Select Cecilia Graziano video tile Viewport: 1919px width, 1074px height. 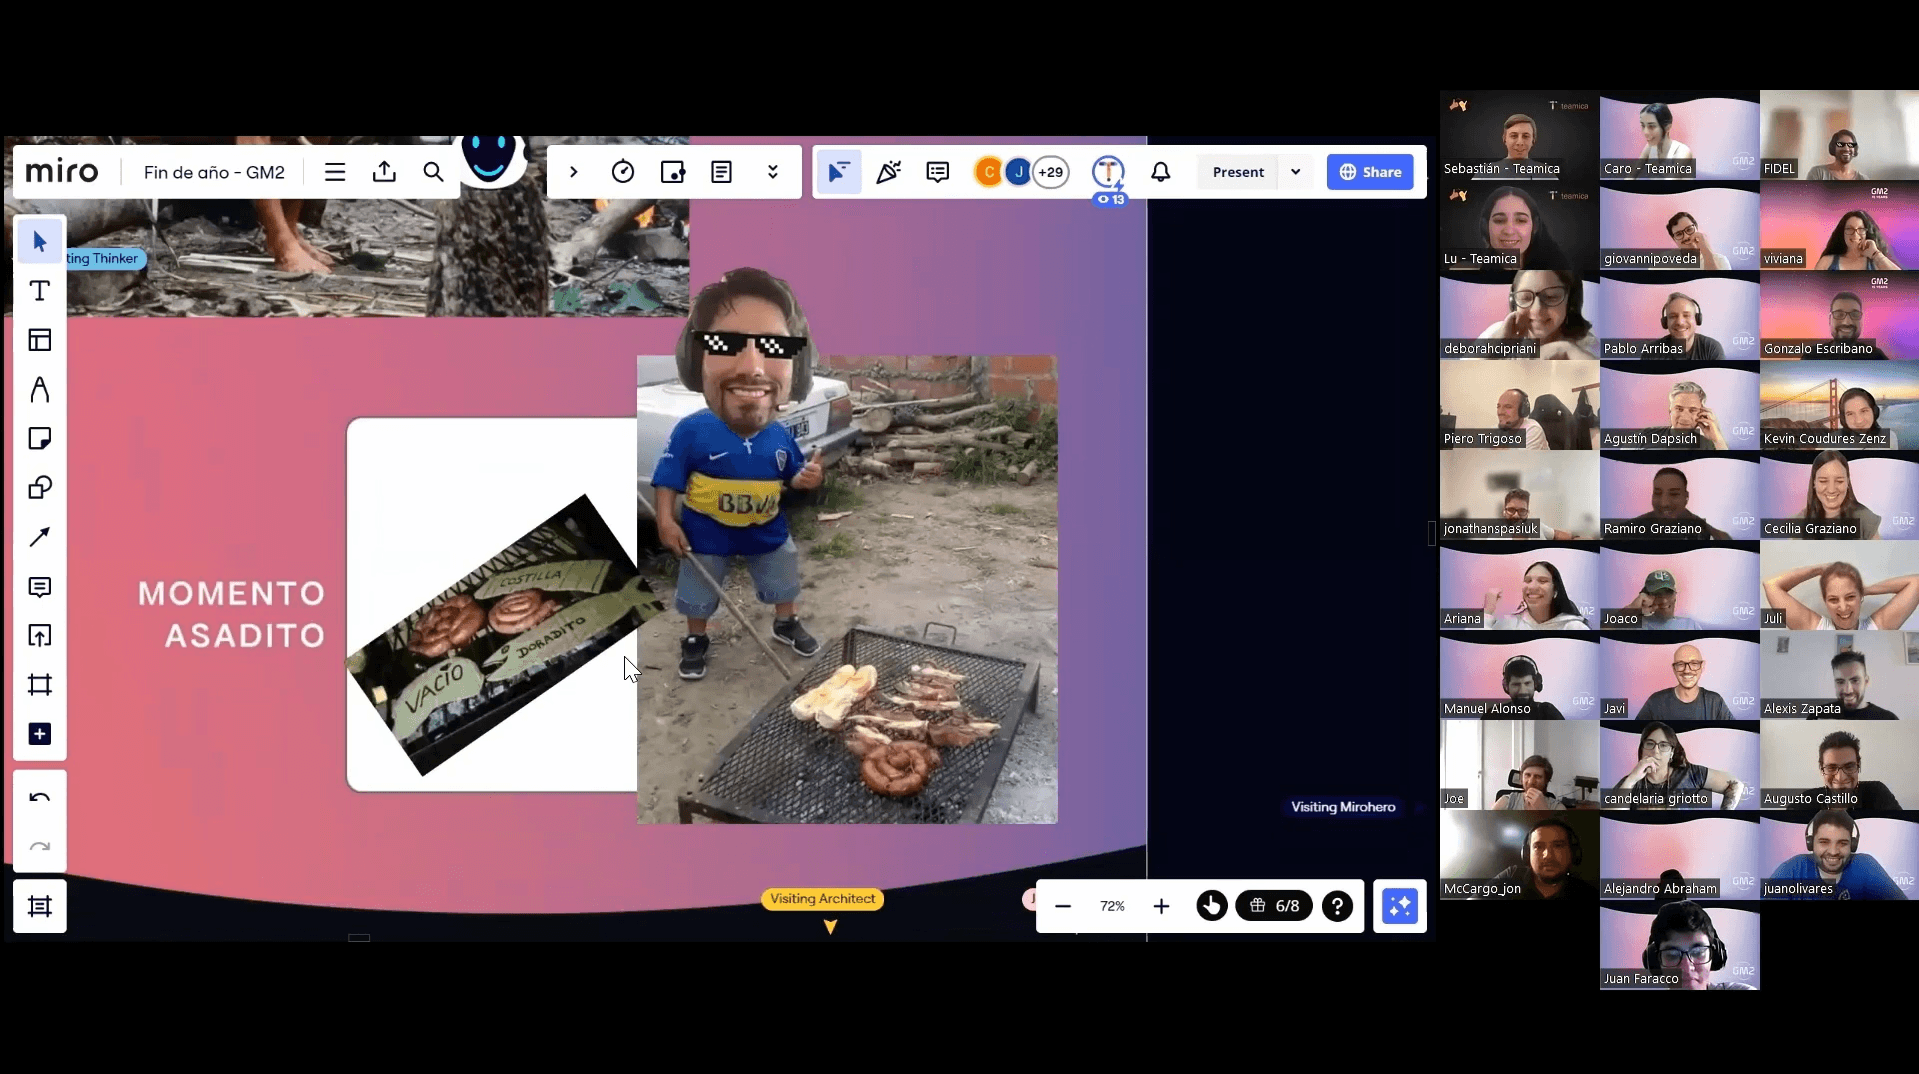point(1839,495)
